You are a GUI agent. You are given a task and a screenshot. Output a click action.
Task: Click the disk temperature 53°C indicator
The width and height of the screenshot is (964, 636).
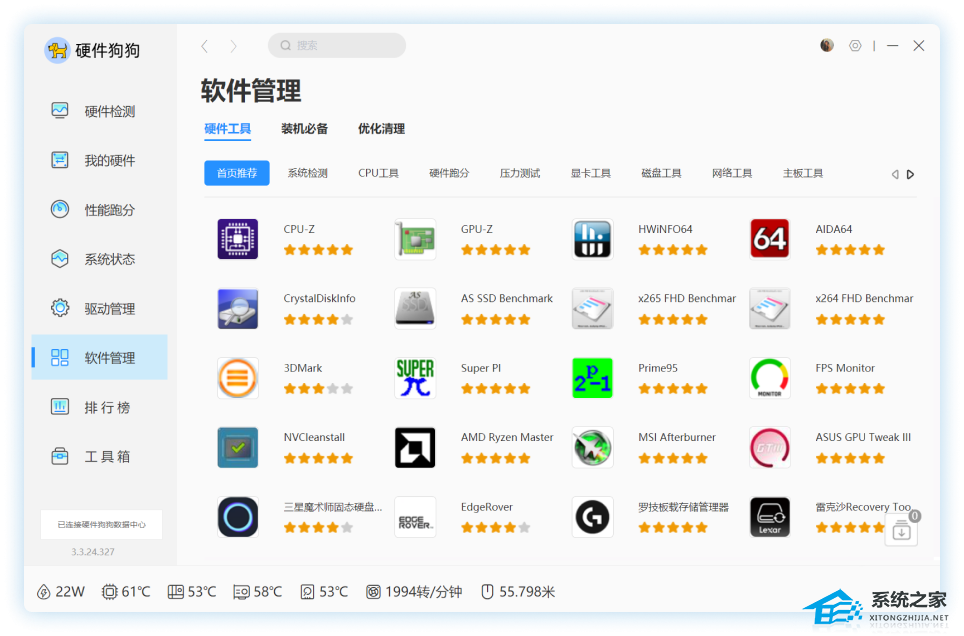coord(324,592)
